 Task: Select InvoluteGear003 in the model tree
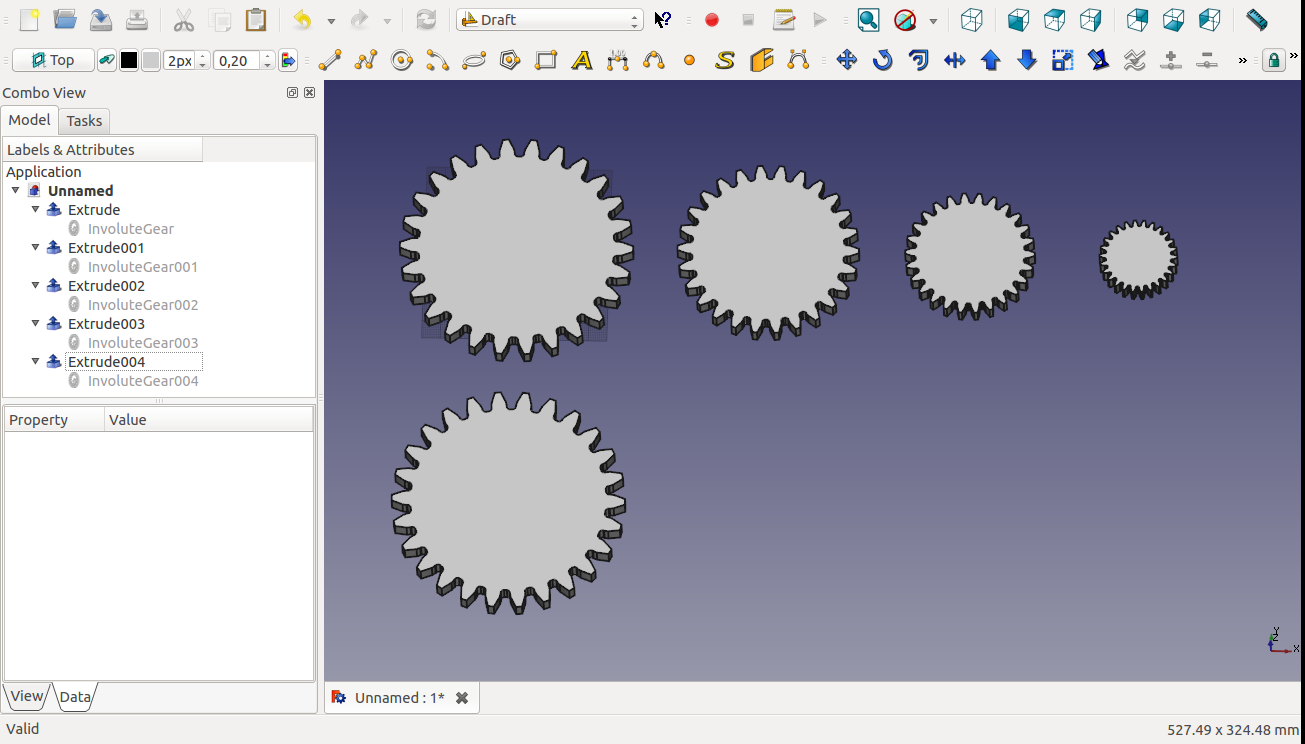point(143,343)
